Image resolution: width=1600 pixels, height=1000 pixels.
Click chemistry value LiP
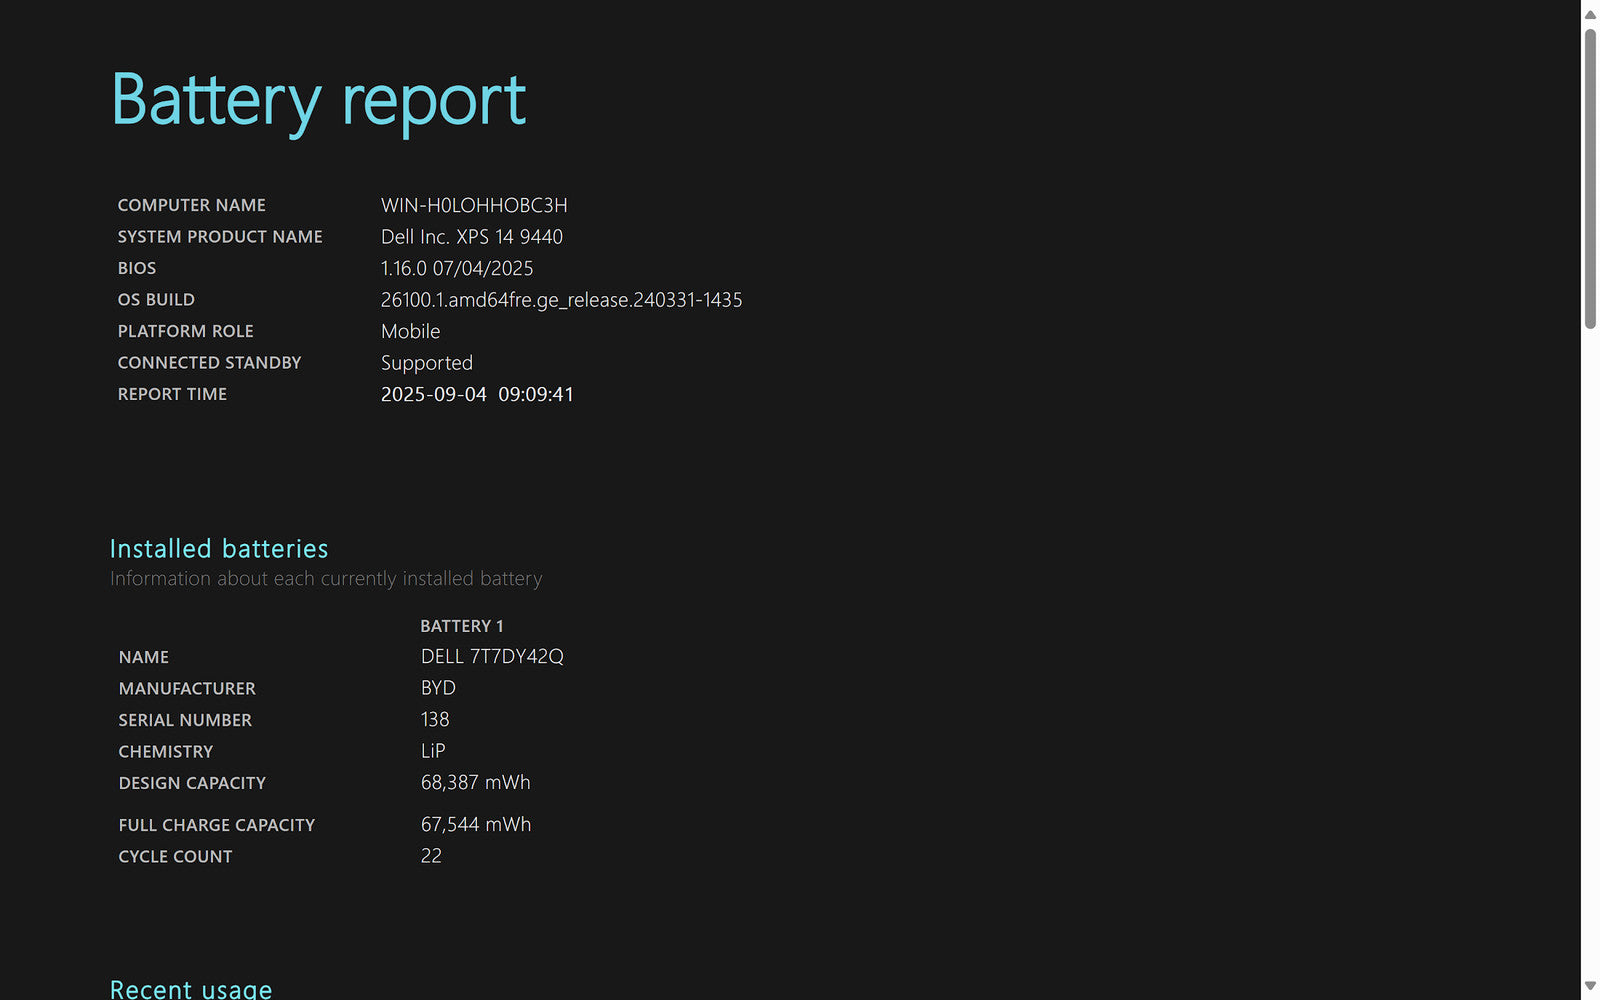433,751
